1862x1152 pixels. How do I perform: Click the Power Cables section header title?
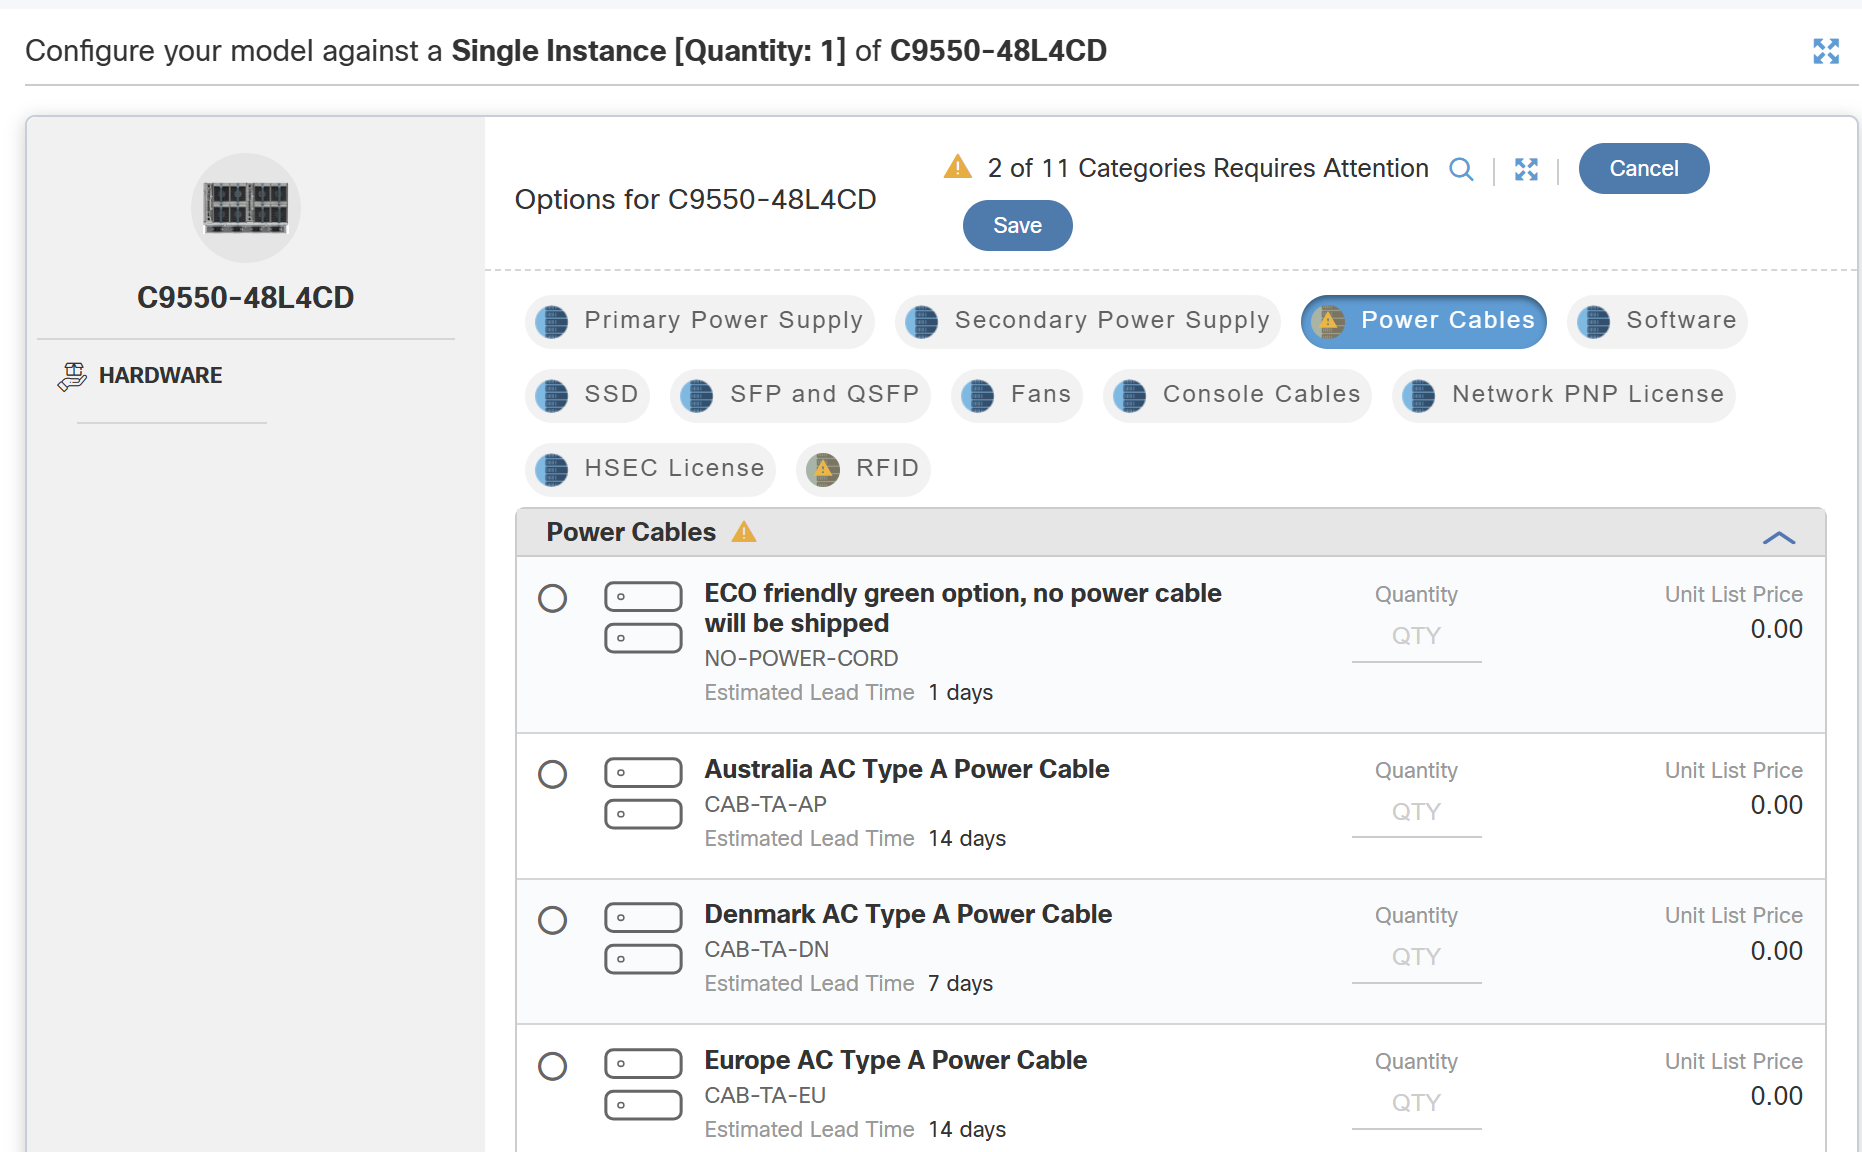coord(631,532)
